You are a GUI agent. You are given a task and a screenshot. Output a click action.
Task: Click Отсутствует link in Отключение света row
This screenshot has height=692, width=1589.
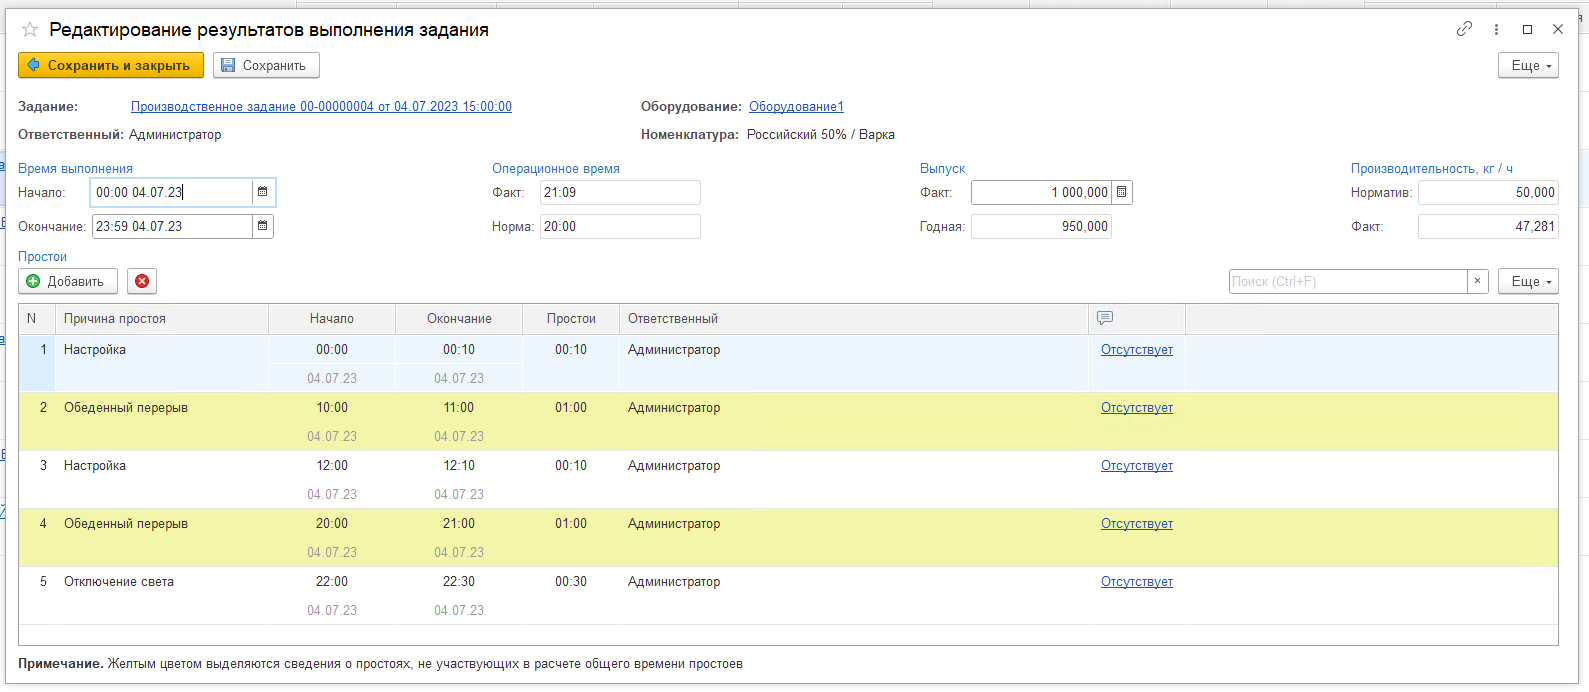(x=1136, y=581)
